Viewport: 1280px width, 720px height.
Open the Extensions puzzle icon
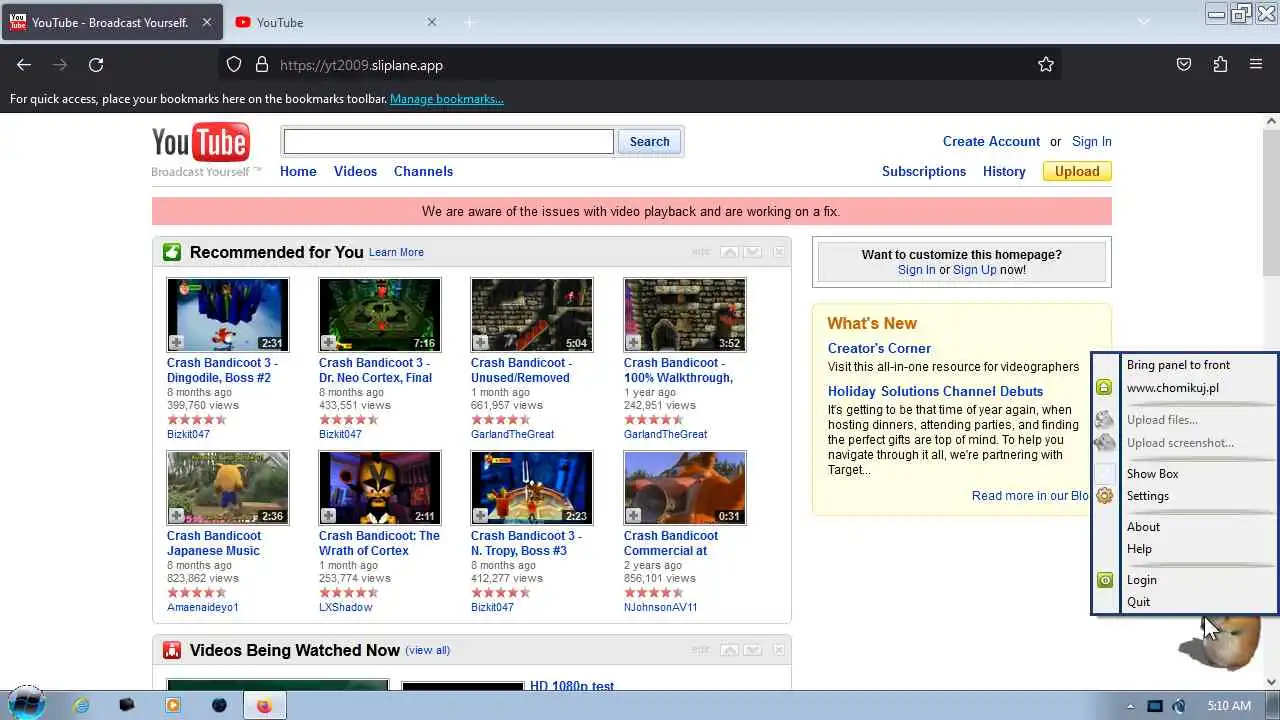(x=1220, y=64)
